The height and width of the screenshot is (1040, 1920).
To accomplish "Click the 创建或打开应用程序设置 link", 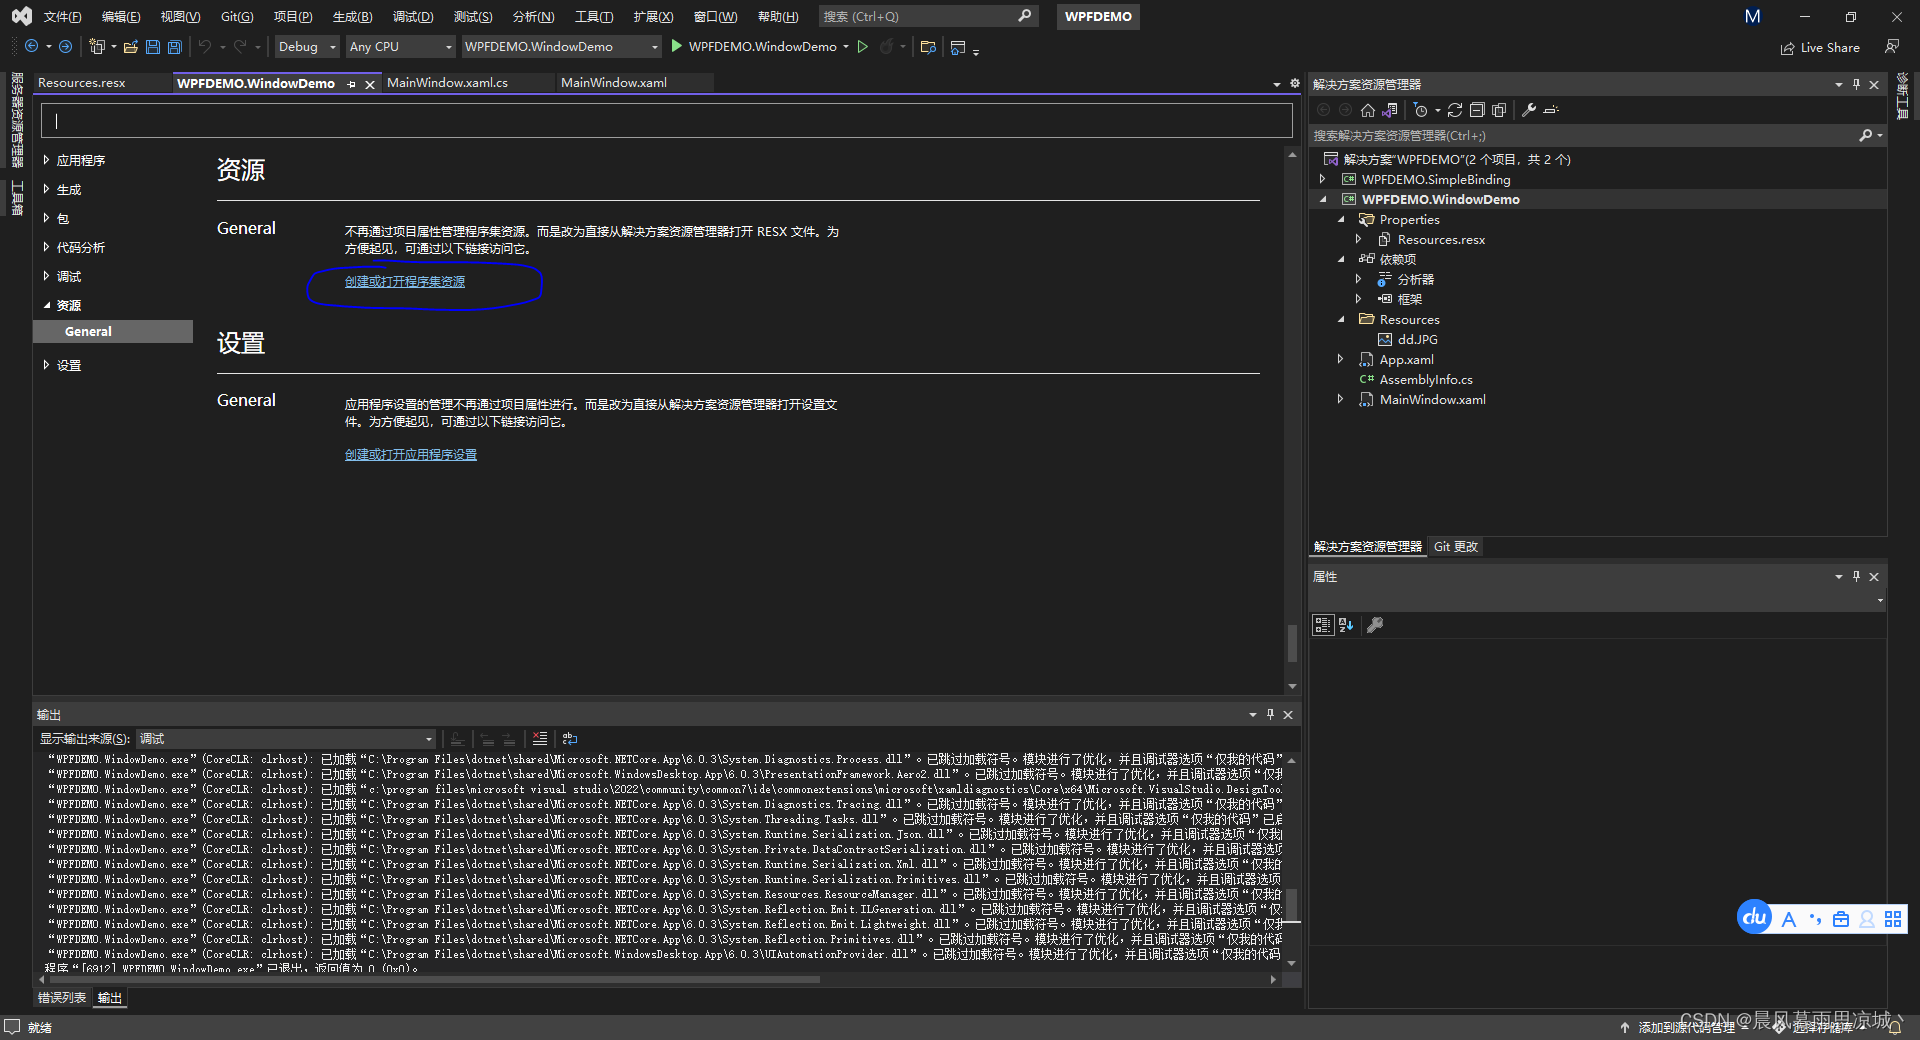I will tap(410, 454).
